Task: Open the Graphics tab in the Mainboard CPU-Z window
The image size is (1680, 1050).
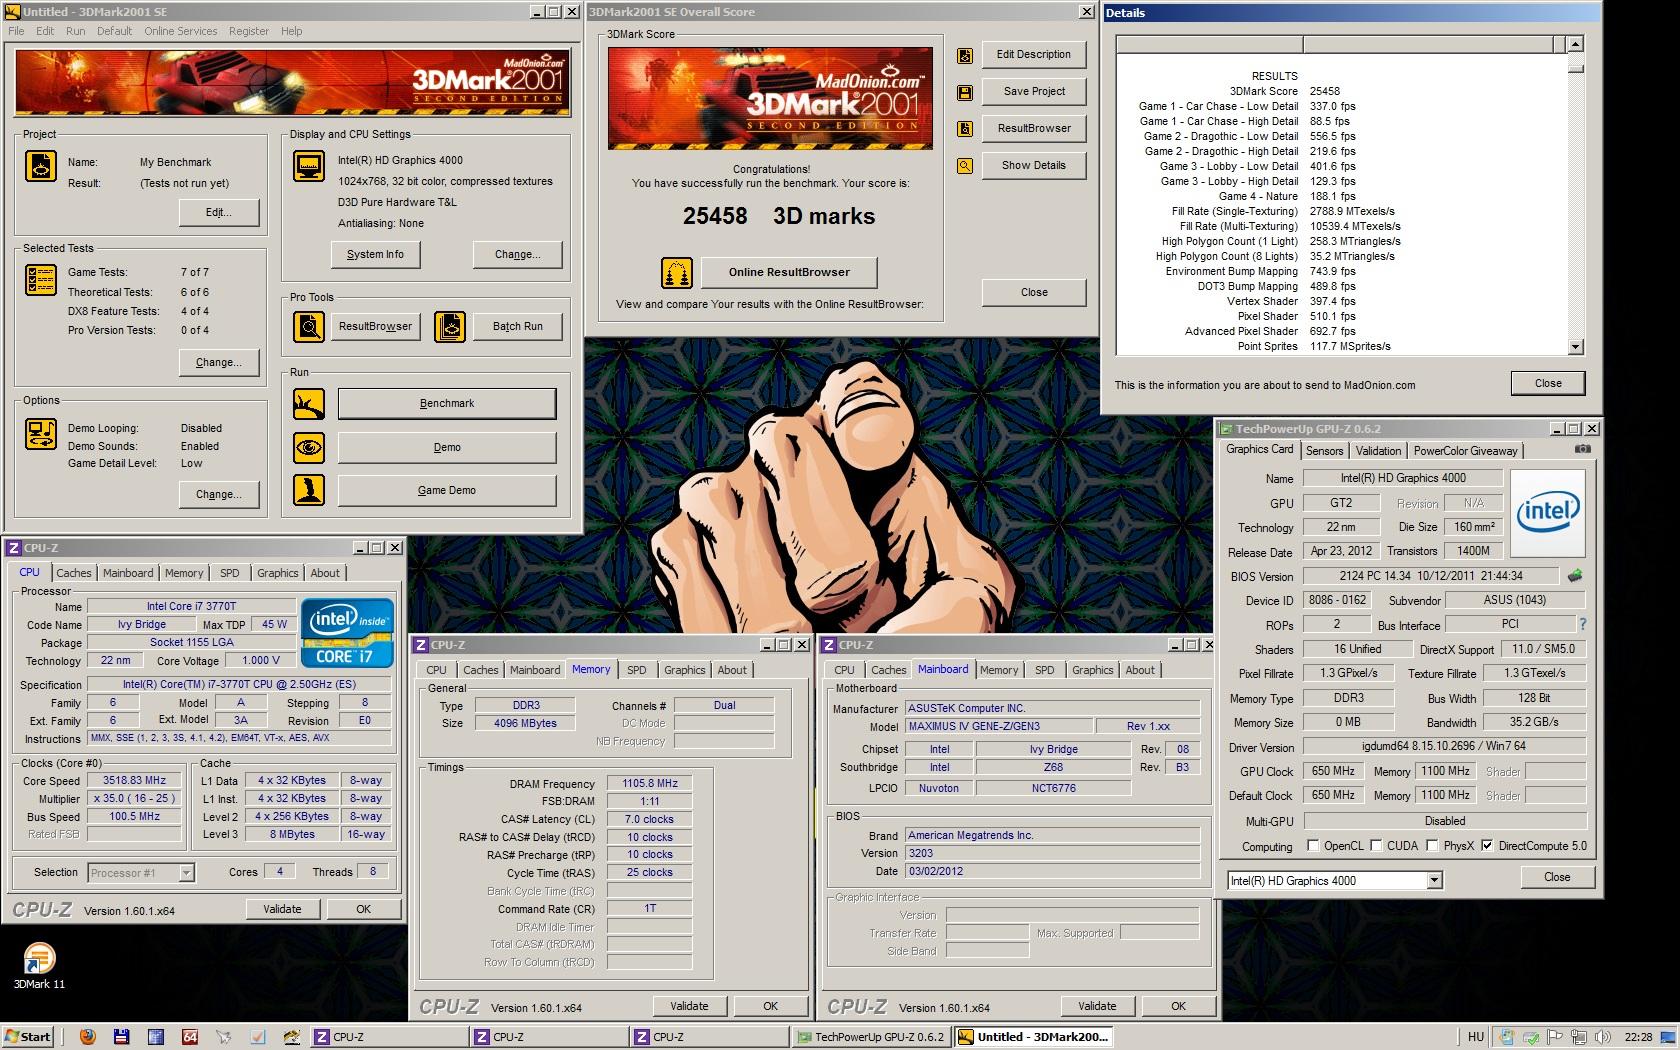Action: coord(1092,670)
